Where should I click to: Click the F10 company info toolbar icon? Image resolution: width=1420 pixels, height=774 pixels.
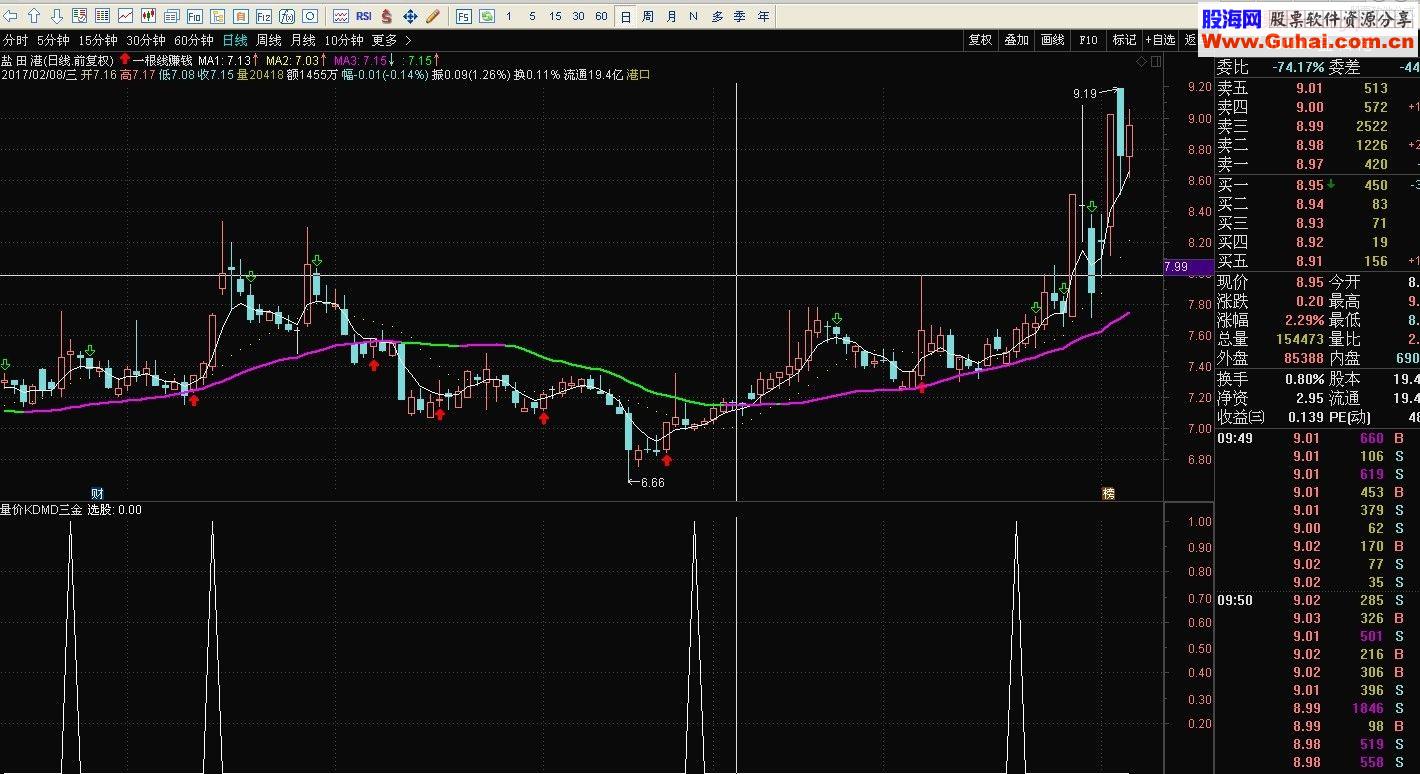(x=194, y=16)
